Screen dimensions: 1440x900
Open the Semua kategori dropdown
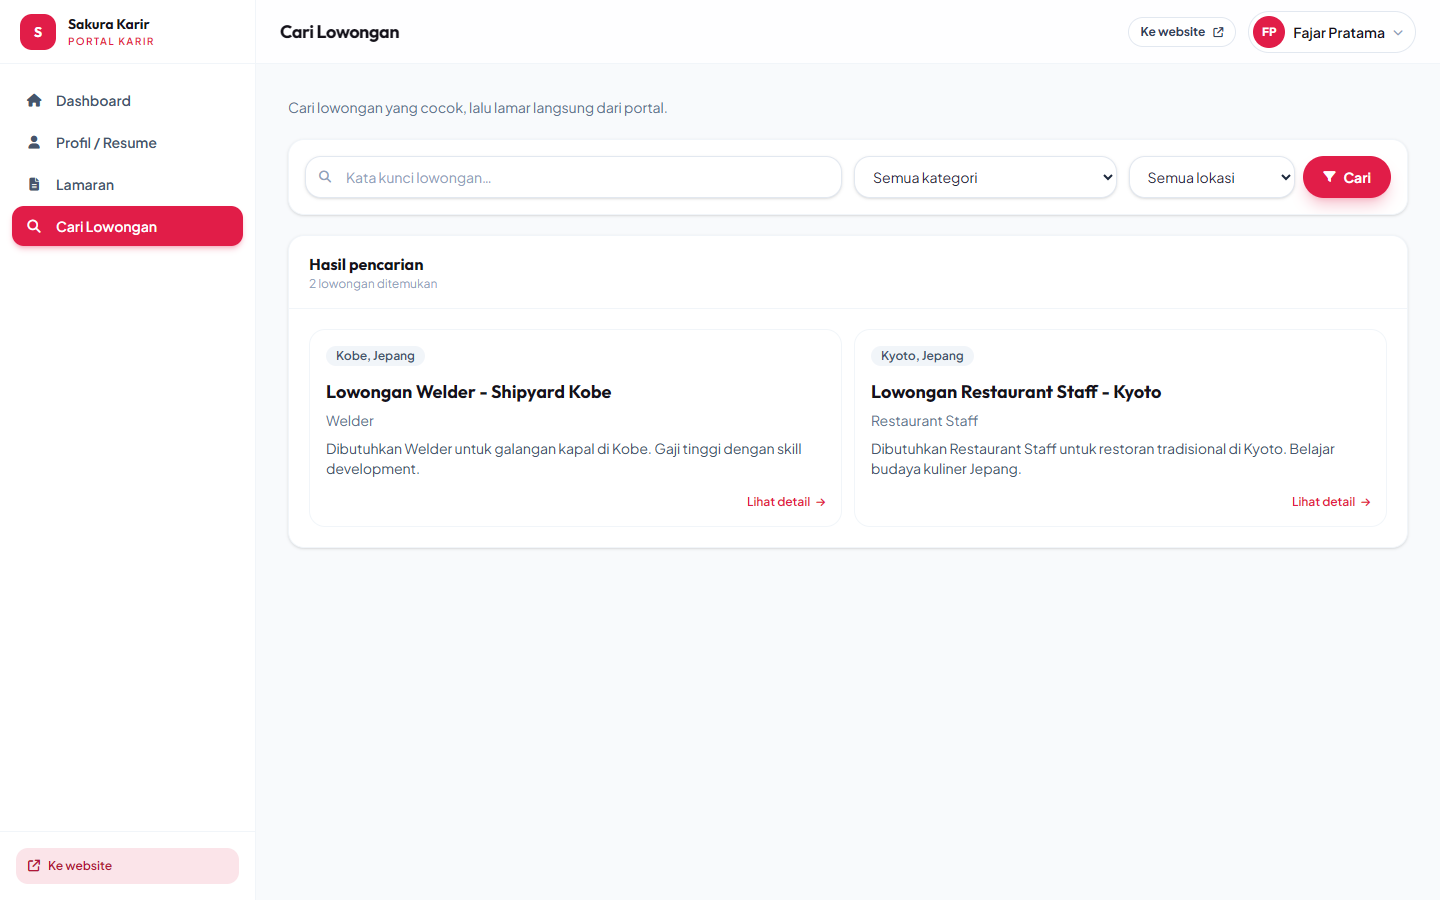(985, 177)
